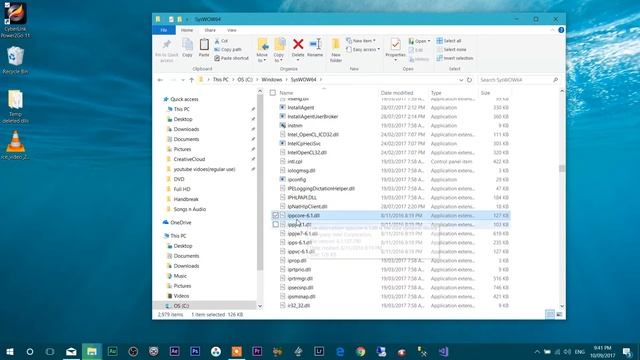Image resolution: width=640 pixels, height=360 pixels.
Task: Click the Refresh button beside address bar
Action: pos(469,80)
